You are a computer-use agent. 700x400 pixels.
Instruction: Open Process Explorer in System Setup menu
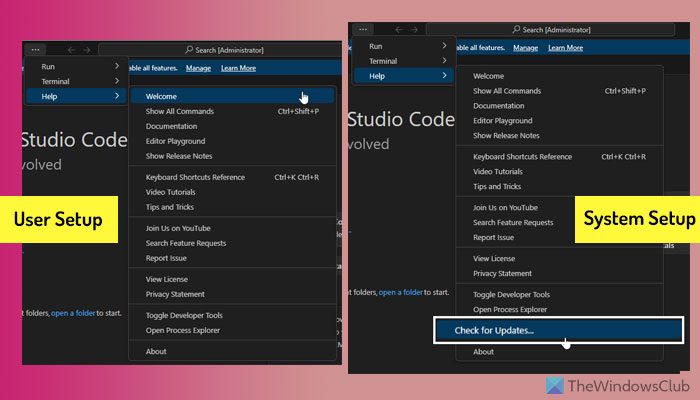pos(559,309)
